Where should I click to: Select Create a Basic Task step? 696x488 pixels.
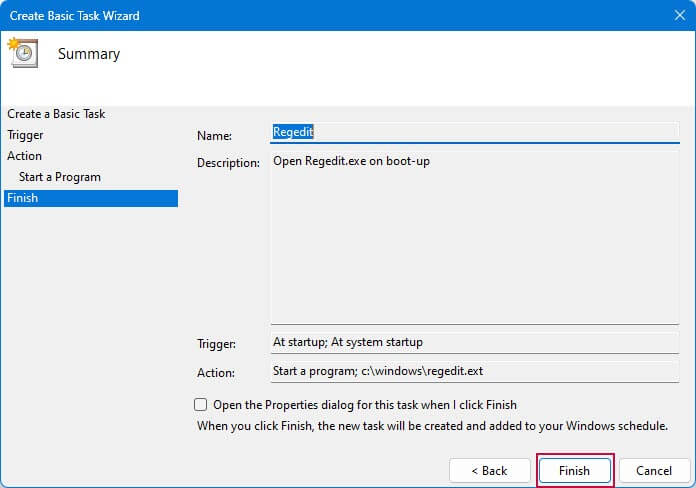point(56,114)
